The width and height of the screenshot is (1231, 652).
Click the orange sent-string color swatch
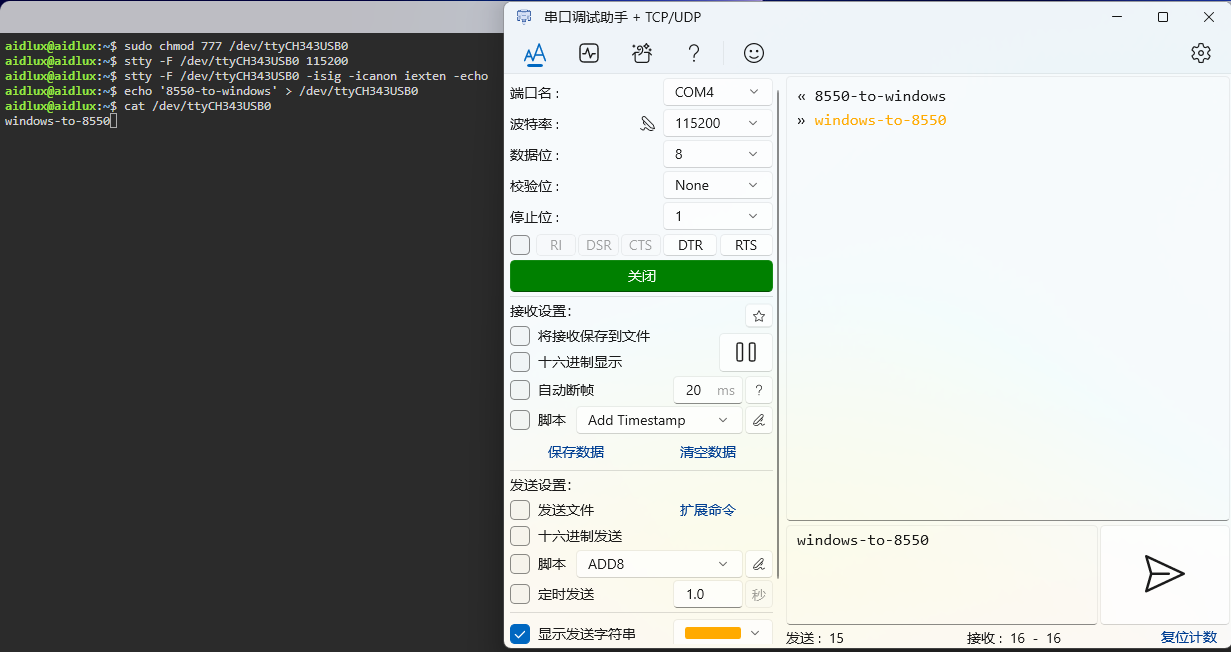point(712,633)
